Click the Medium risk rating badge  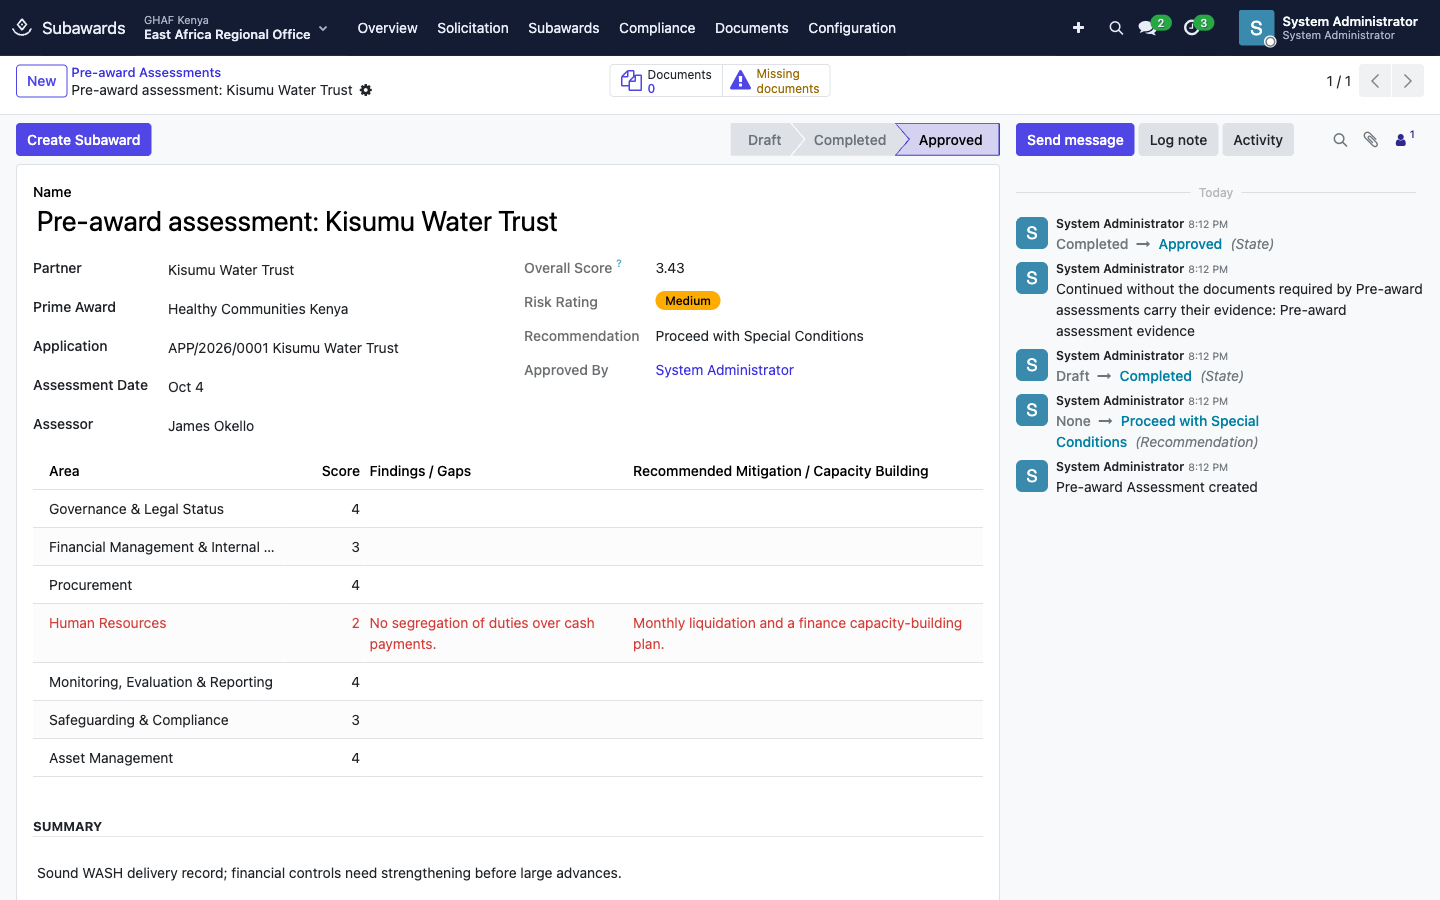688,301
